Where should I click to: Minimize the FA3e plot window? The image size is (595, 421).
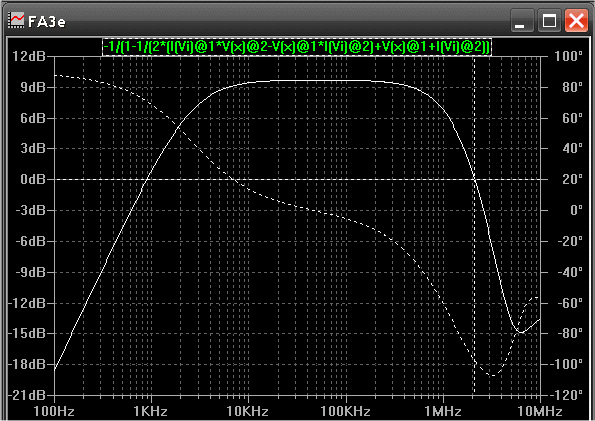pyautogui.click(x=522, y=20)
